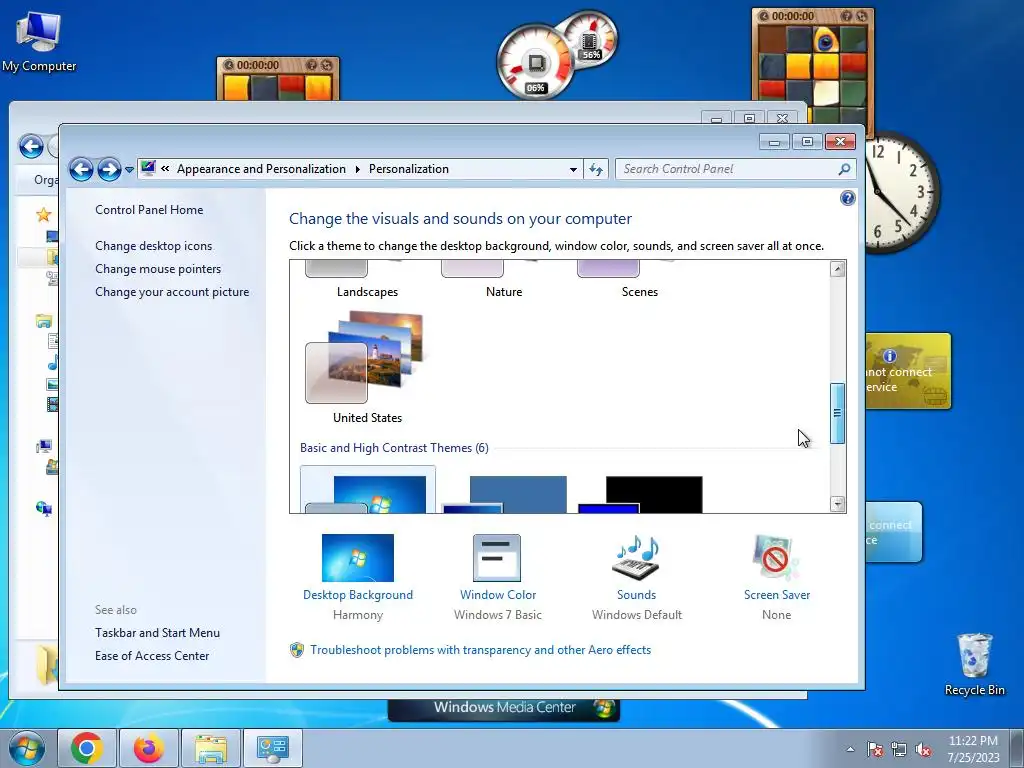Open Window Color settings icon

click(x=497, y=558)
